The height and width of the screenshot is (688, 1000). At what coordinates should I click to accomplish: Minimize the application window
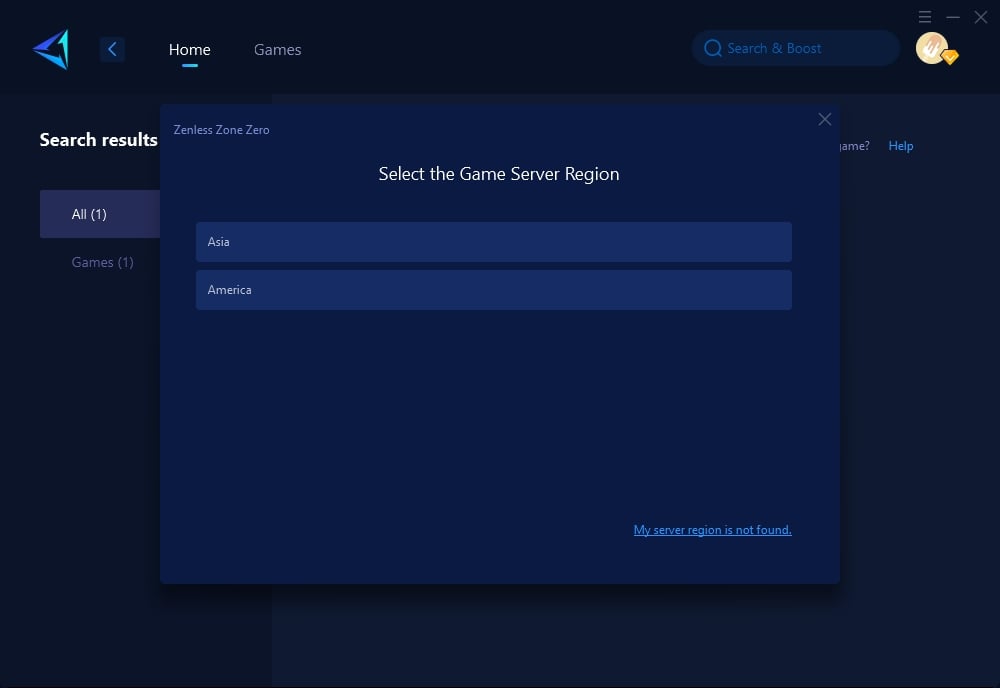pyautogui.click(x=953, y=17)
